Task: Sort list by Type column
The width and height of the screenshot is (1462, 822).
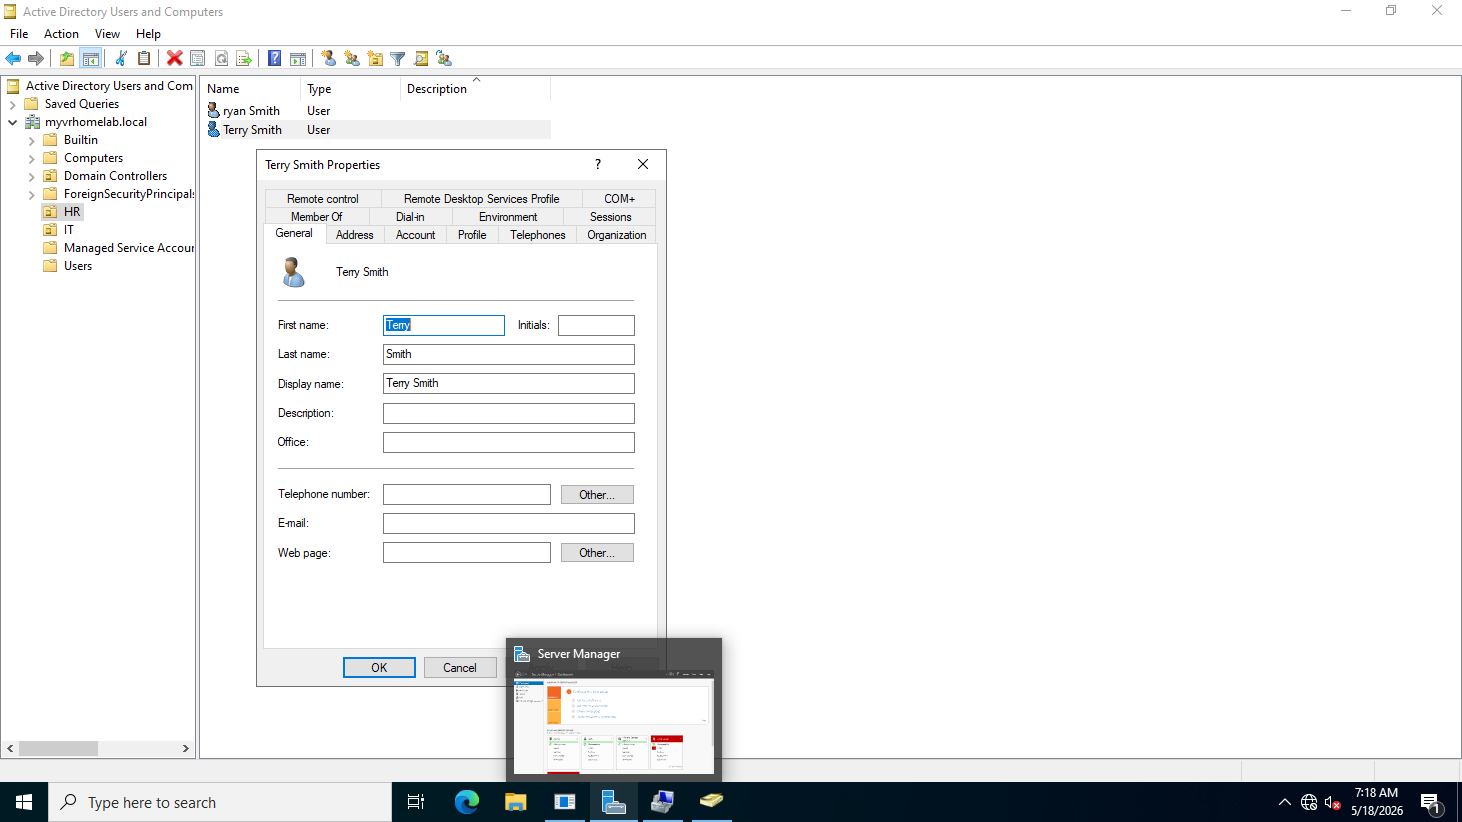Action: pyautogui.click(x=350, y=89)
